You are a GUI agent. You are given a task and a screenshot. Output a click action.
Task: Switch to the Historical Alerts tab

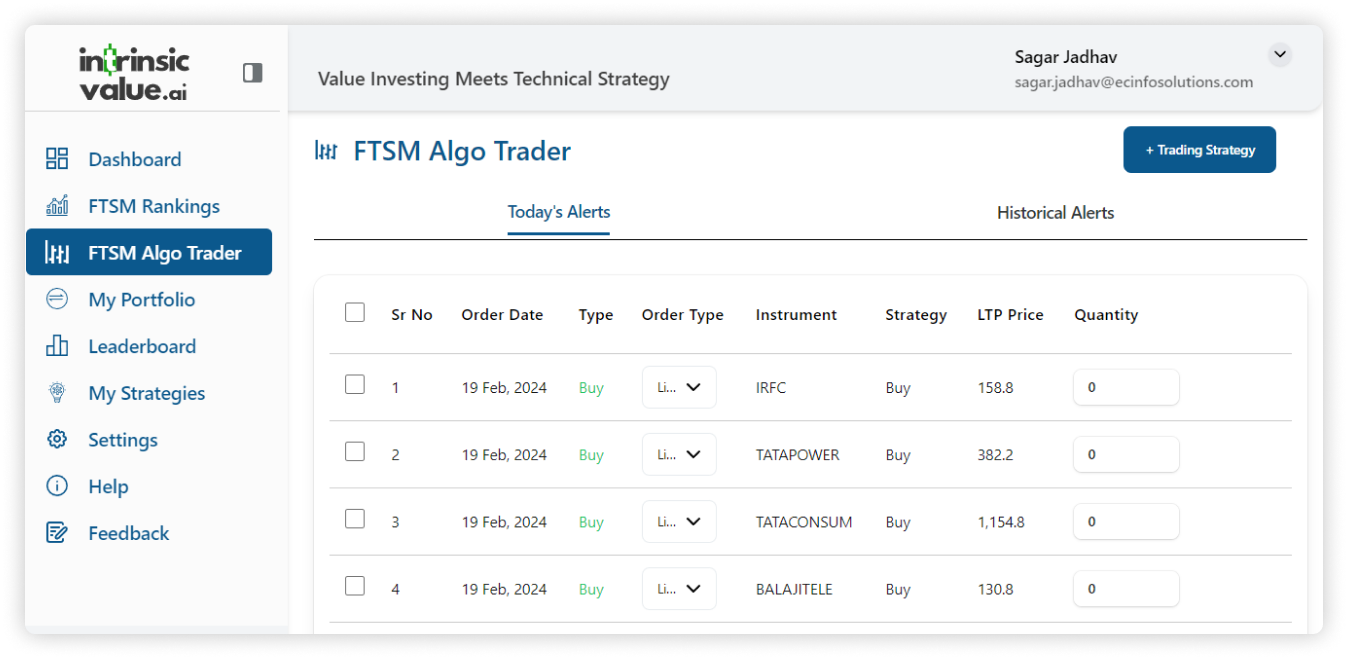pos(1055,213)
